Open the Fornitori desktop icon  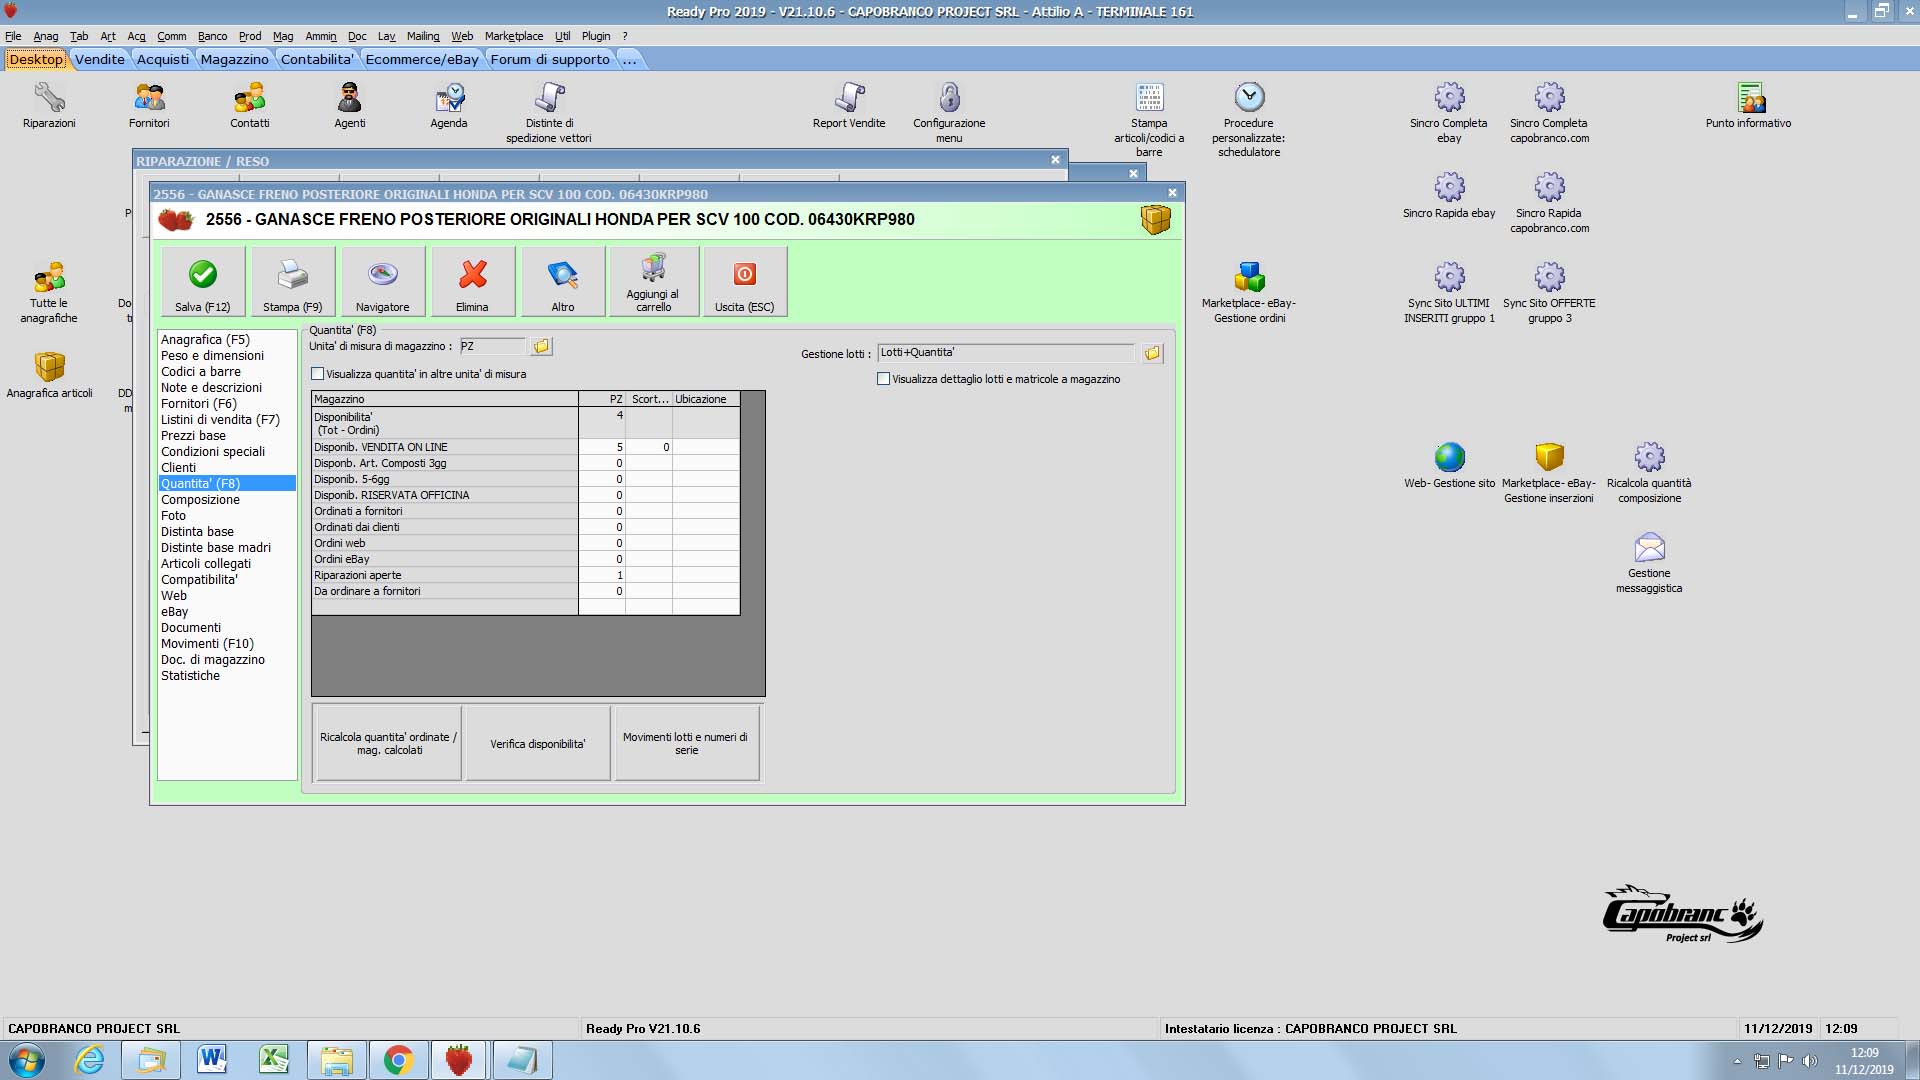pyautogui.click(x=149, y=105)
